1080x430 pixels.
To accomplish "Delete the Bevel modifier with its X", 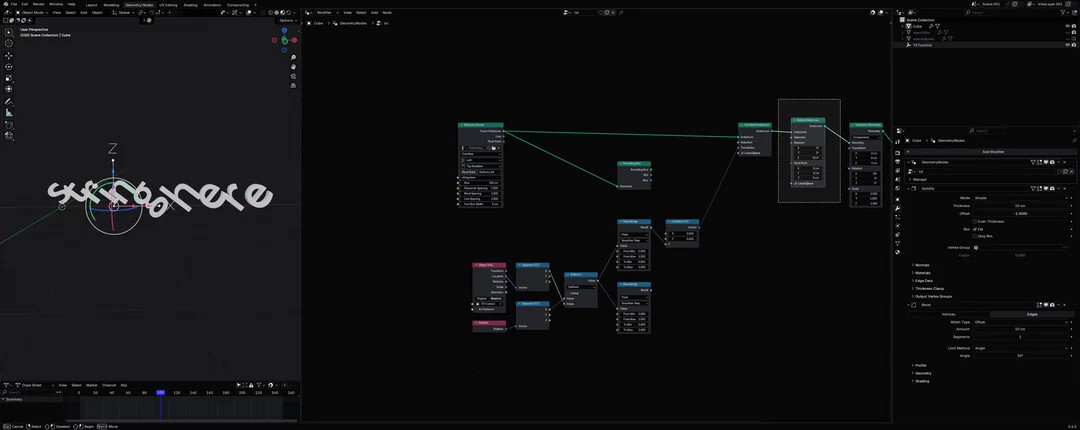I will (x=1064, y=305).
